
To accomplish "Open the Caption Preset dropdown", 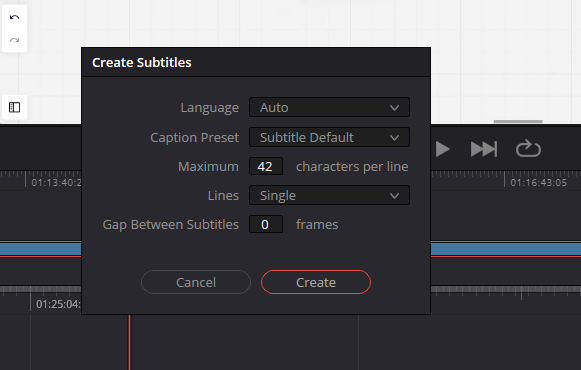I will click(329, 137).
